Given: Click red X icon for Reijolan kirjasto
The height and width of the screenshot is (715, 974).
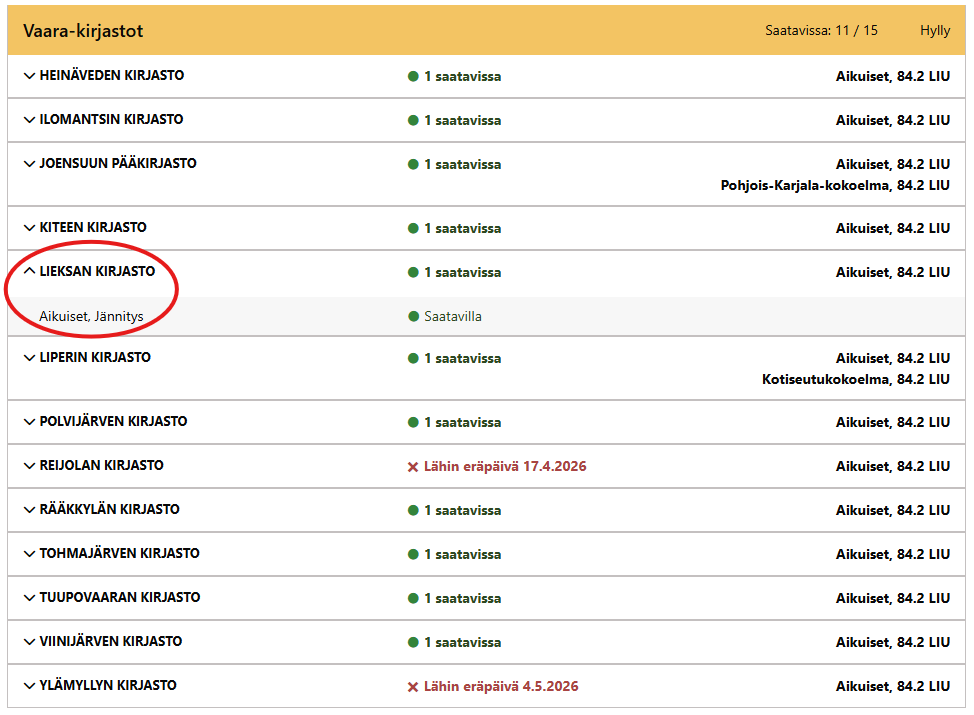Looking at the screenshot, I should 413,467.
